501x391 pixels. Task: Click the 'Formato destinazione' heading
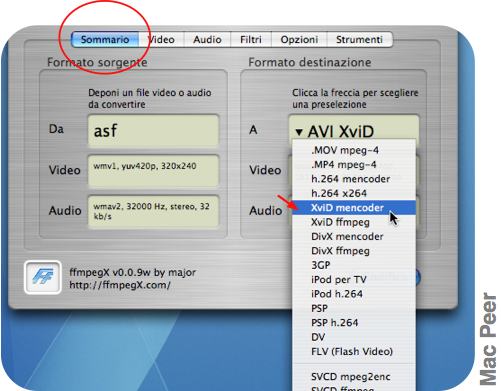coord(310,62)
